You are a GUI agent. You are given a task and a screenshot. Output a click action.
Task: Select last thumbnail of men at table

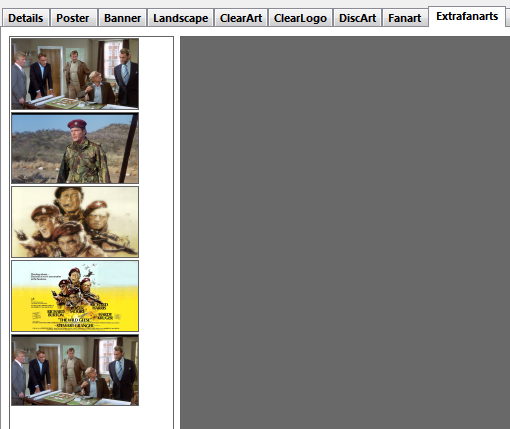tap(75, 370)
